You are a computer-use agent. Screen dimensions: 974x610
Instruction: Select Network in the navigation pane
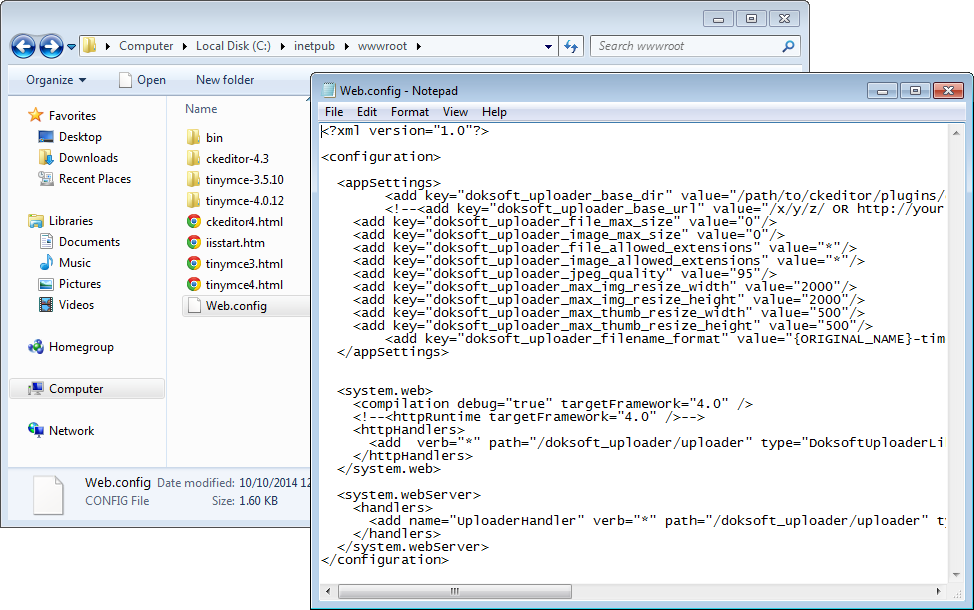71,431
